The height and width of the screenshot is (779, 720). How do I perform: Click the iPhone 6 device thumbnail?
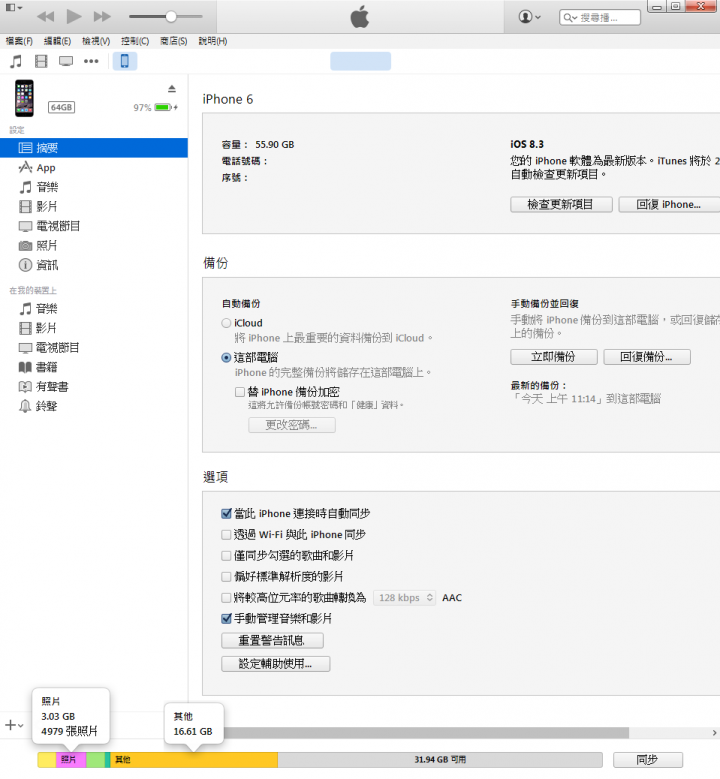point(24,98)
